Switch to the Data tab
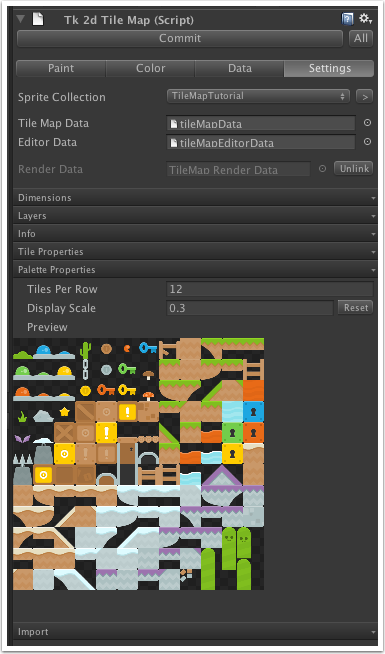This screenshot has height=654, width=385. tap(239, 68)
